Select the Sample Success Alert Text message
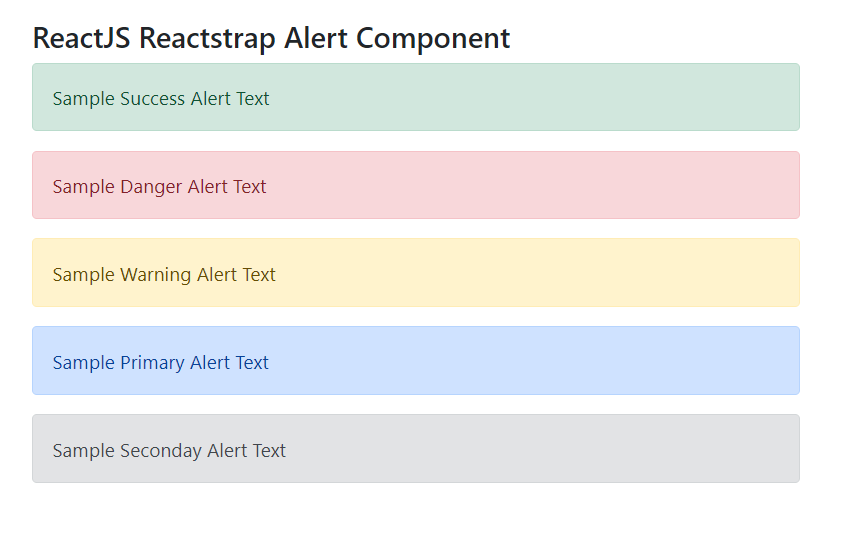This screenshot has height=555, width=862. point(161,98)
